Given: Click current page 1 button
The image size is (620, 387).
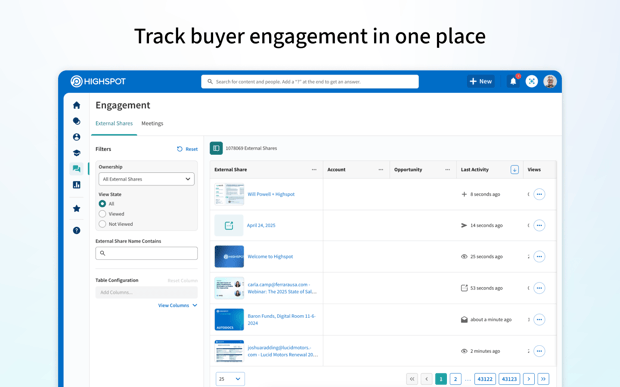Looking at the screenshot, I should pos(441,379).
